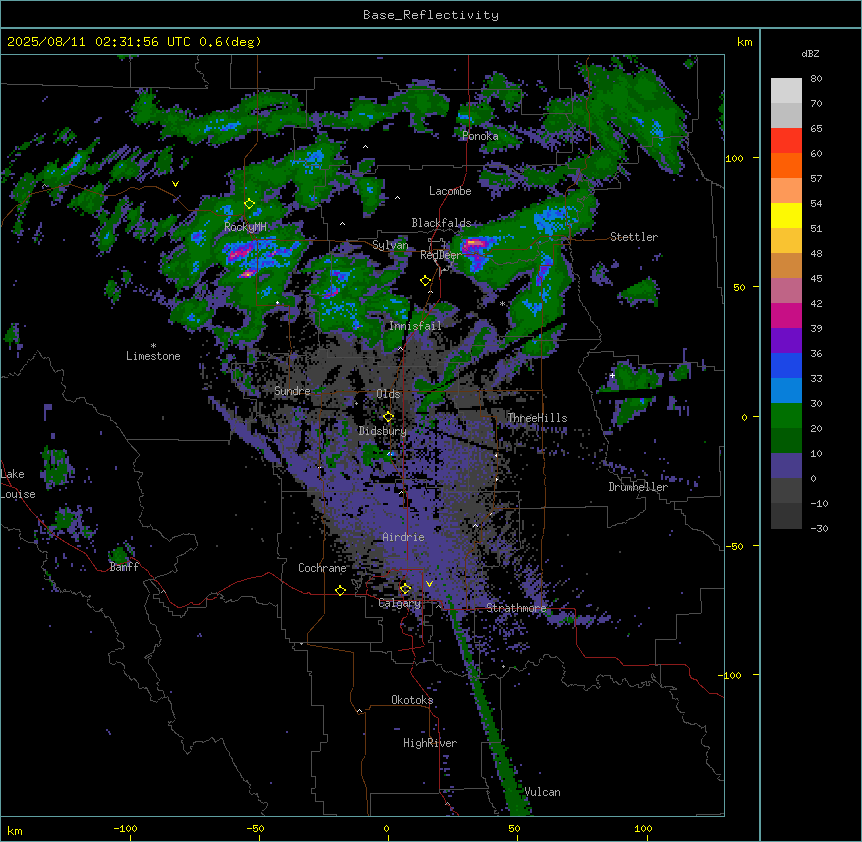The width and height of the screenshot is (862, 842).
Task: Click the Lacombe city label
Action: 450,191
